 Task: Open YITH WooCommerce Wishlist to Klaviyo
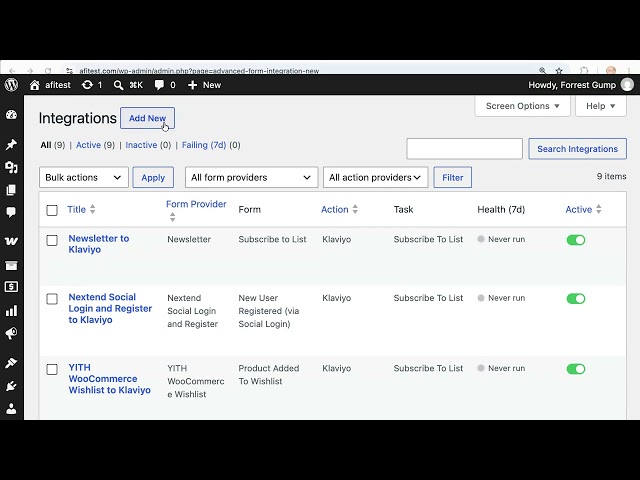pos(109,378)
